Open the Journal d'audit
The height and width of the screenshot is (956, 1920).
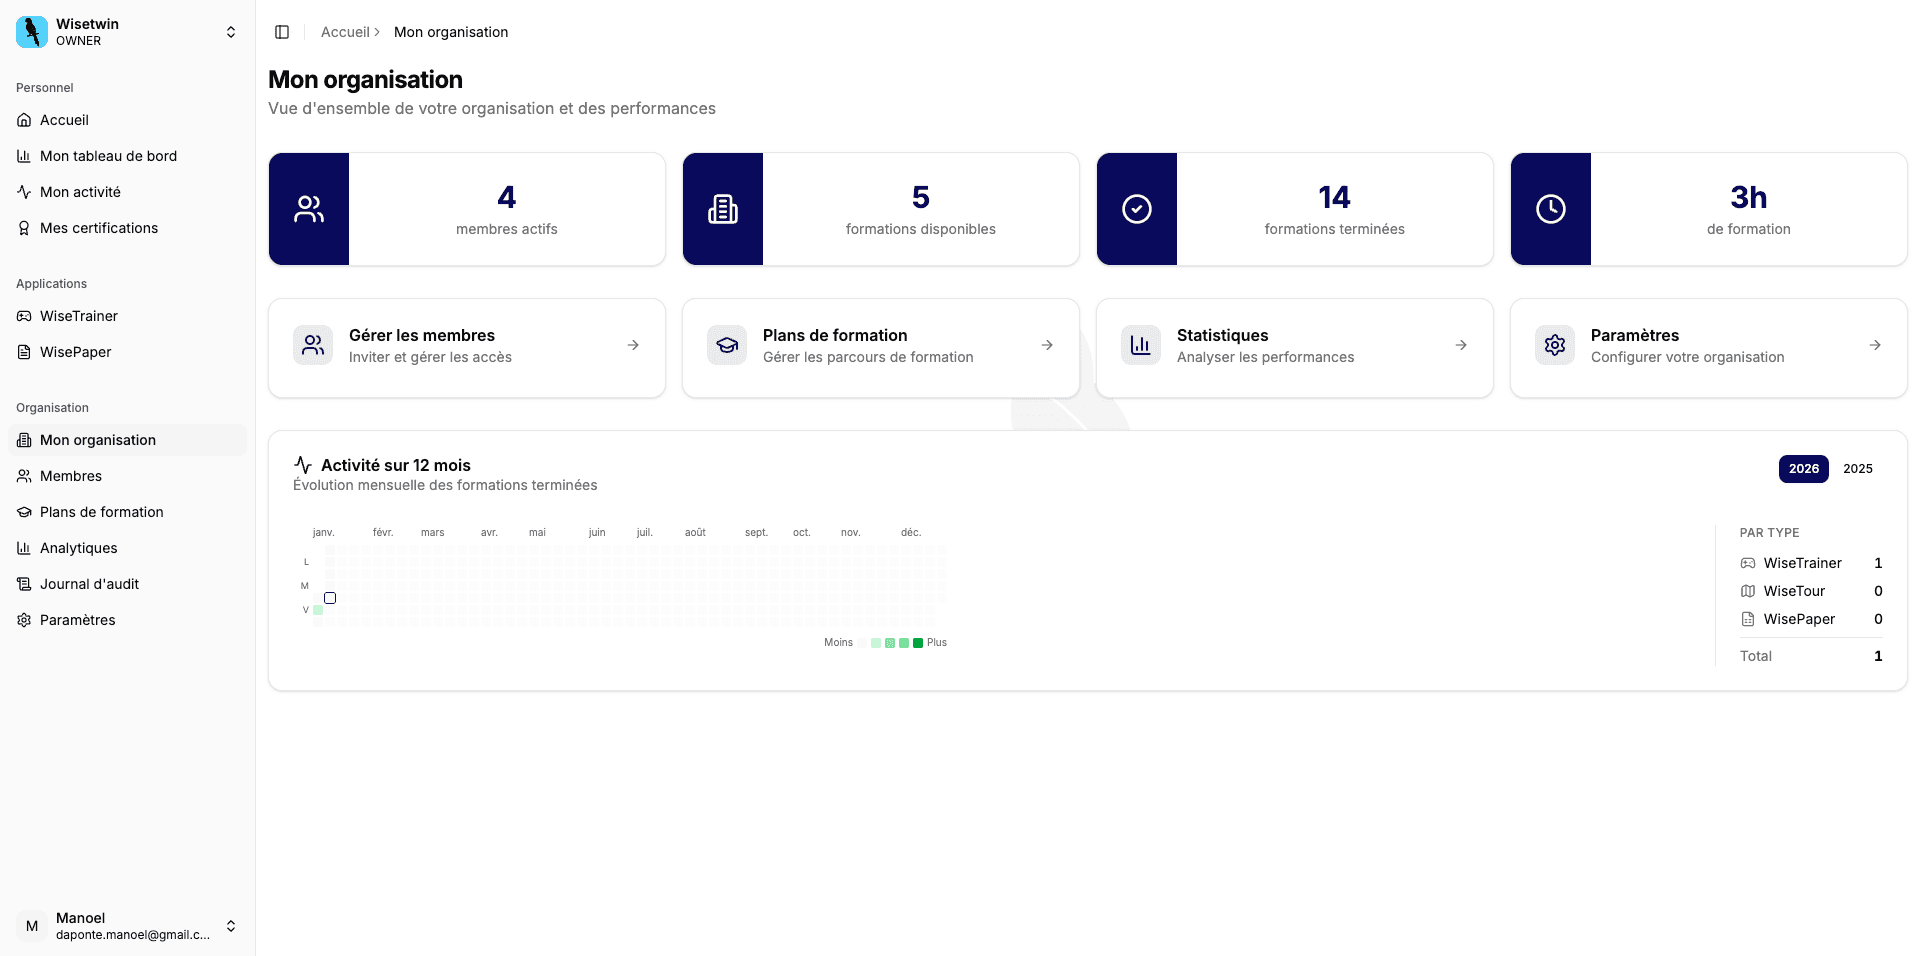[x=89, y=583]
